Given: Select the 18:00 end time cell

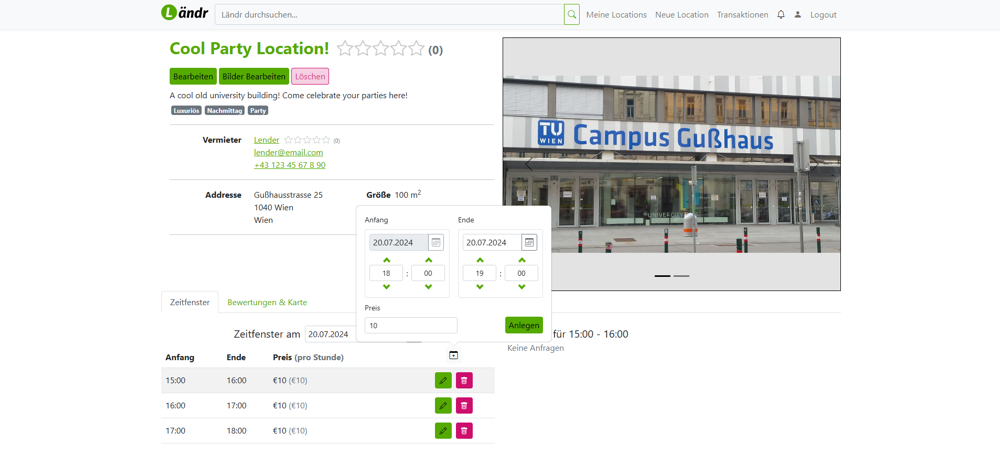Looking at the screenshot, I should tap(236, 431).
